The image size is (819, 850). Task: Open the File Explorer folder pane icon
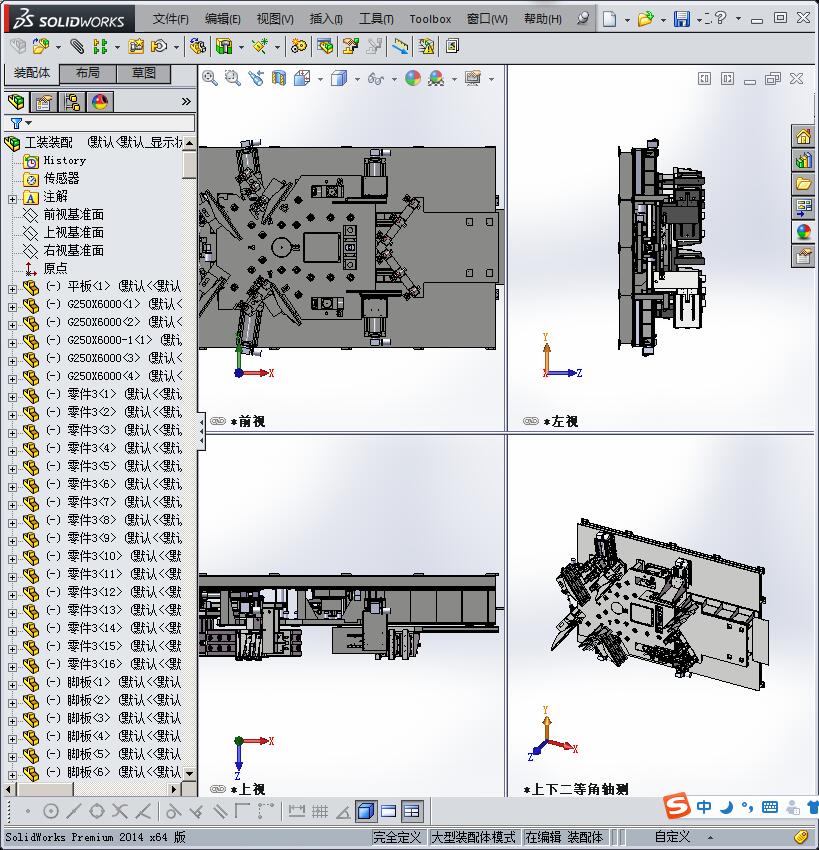click(803, 184)
